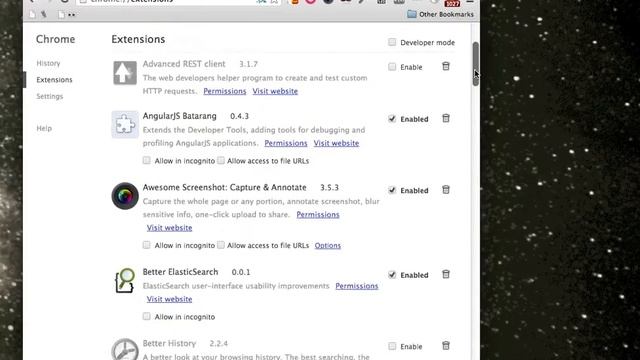Click the Advanced REST client arrow icon

coord(125,73)
